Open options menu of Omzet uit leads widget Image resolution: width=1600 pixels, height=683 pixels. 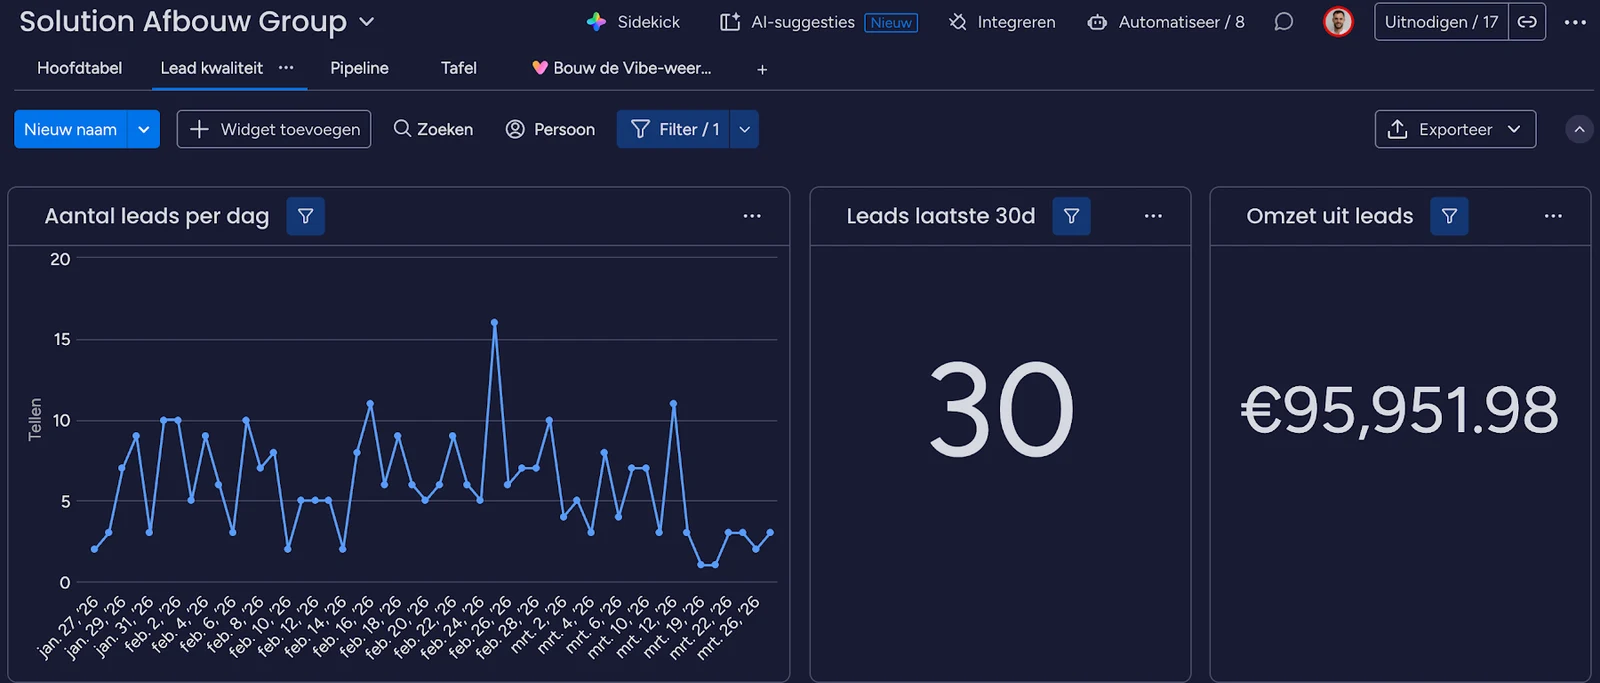1553,216
